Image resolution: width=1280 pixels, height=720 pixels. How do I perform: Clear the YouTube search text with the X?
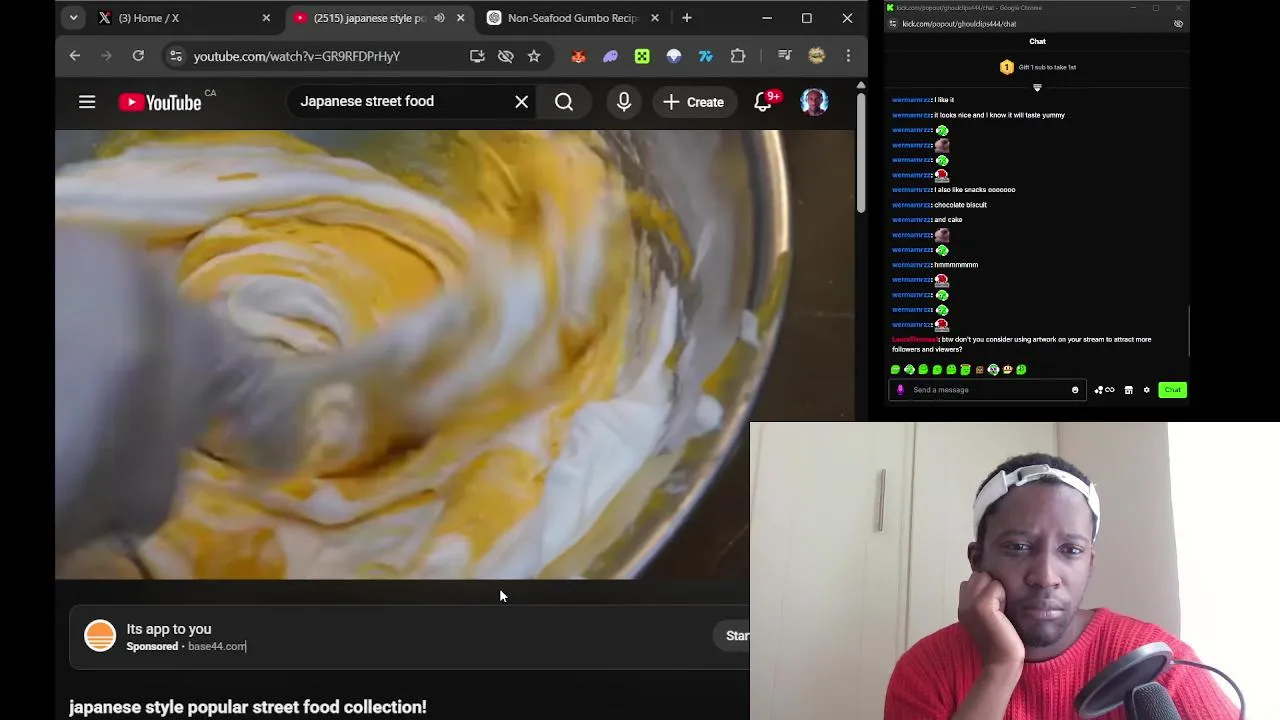point(521,102)
